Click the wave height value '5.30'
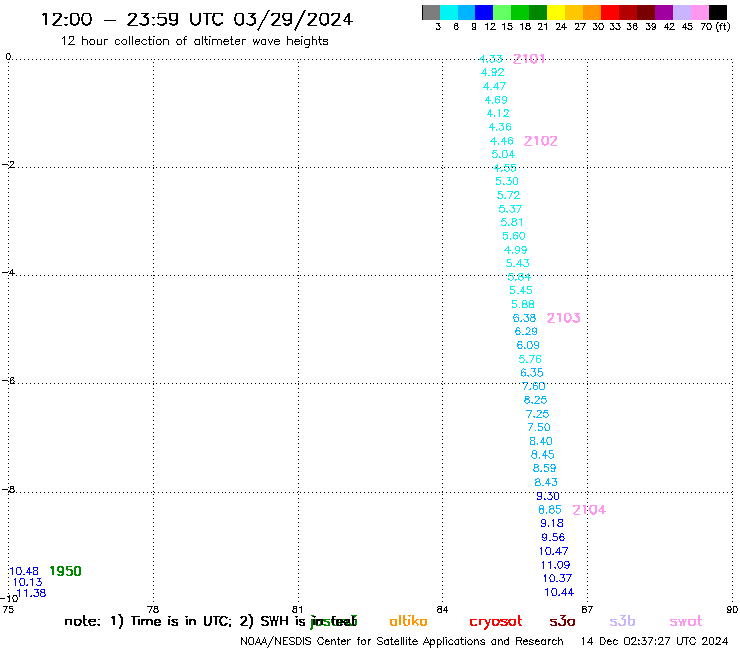740x650 pixels. pos(507,181)
